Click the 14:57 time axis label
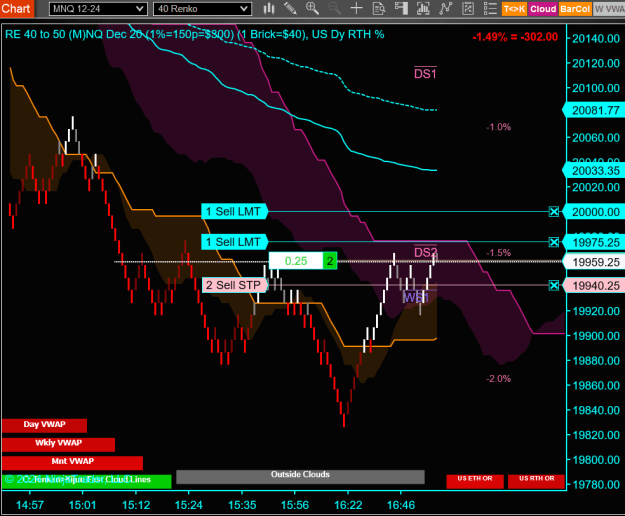 30,505
